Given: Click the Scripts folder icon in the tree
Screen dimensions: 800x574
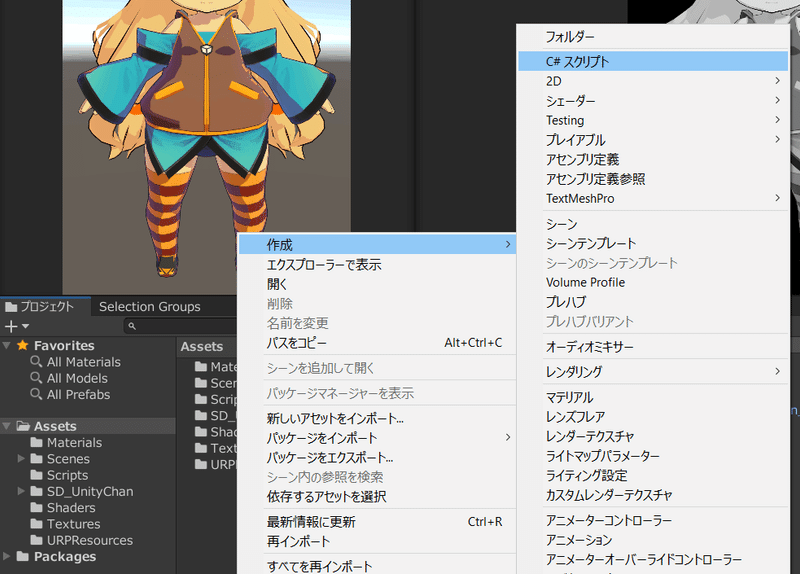Looking at the screenshot, I should 36,475.
